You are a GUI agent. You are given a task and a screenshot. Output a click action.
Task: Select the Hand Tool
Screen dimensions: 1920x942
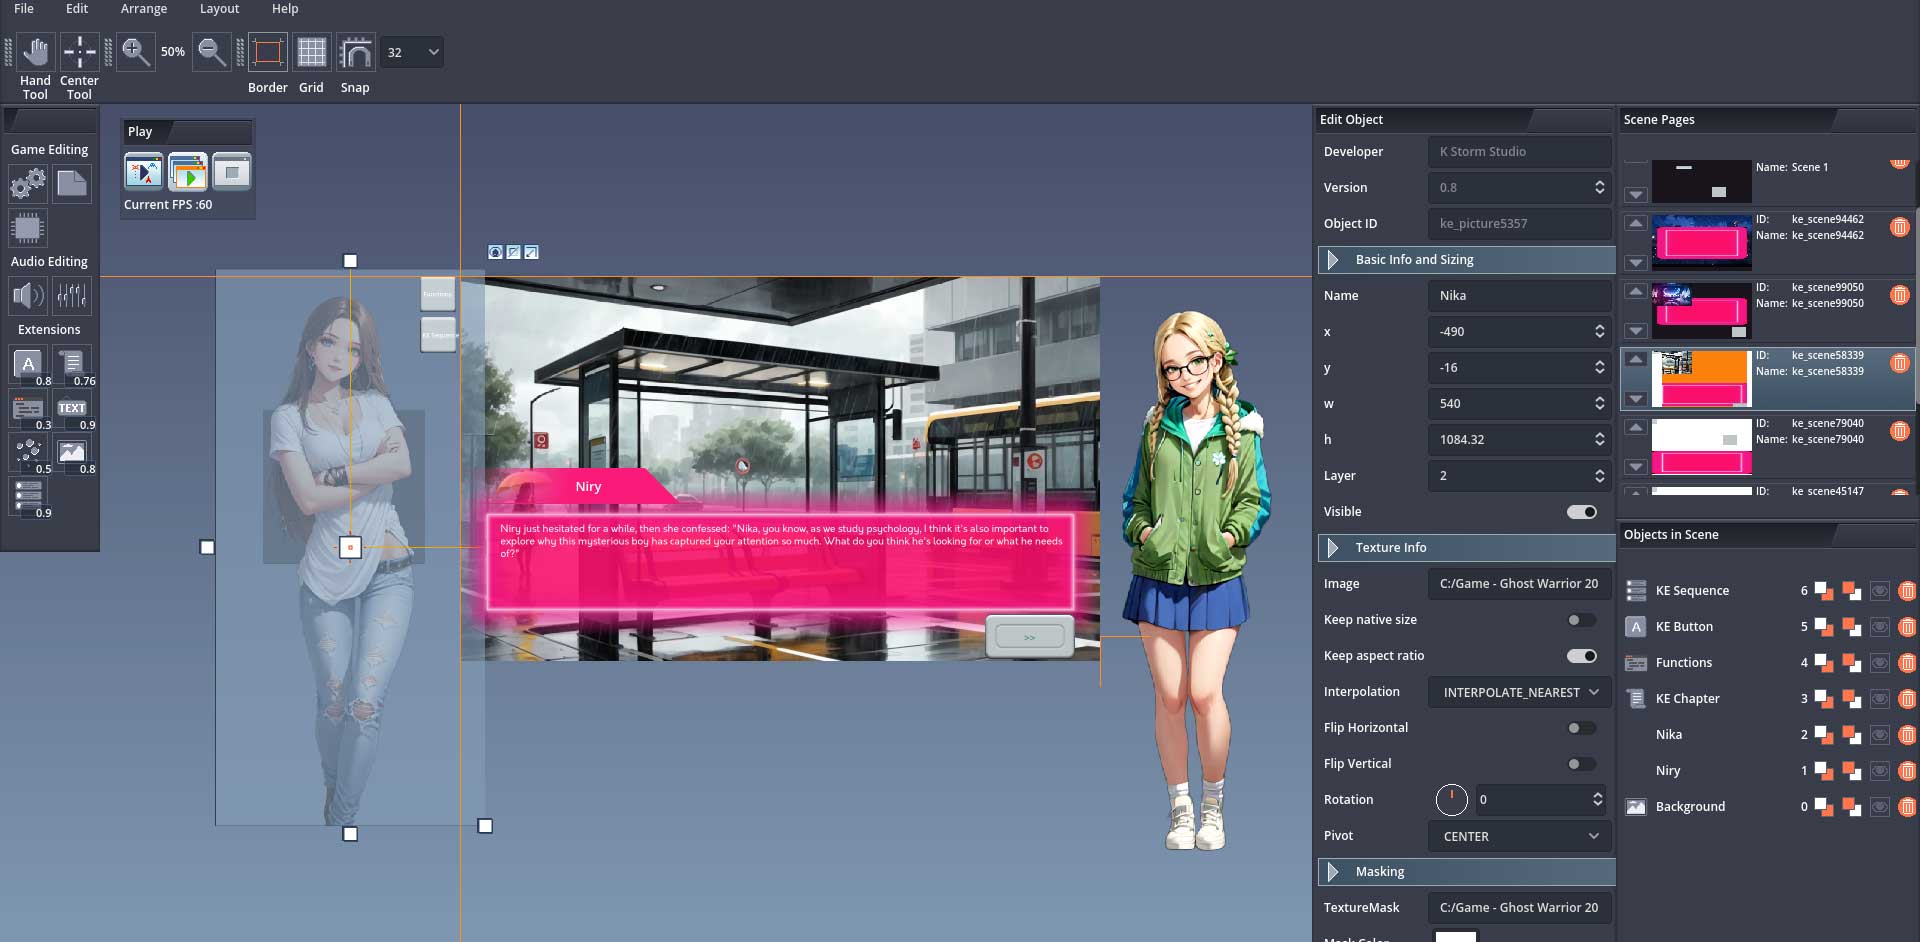pyautogui.click(x=35, y=52)
